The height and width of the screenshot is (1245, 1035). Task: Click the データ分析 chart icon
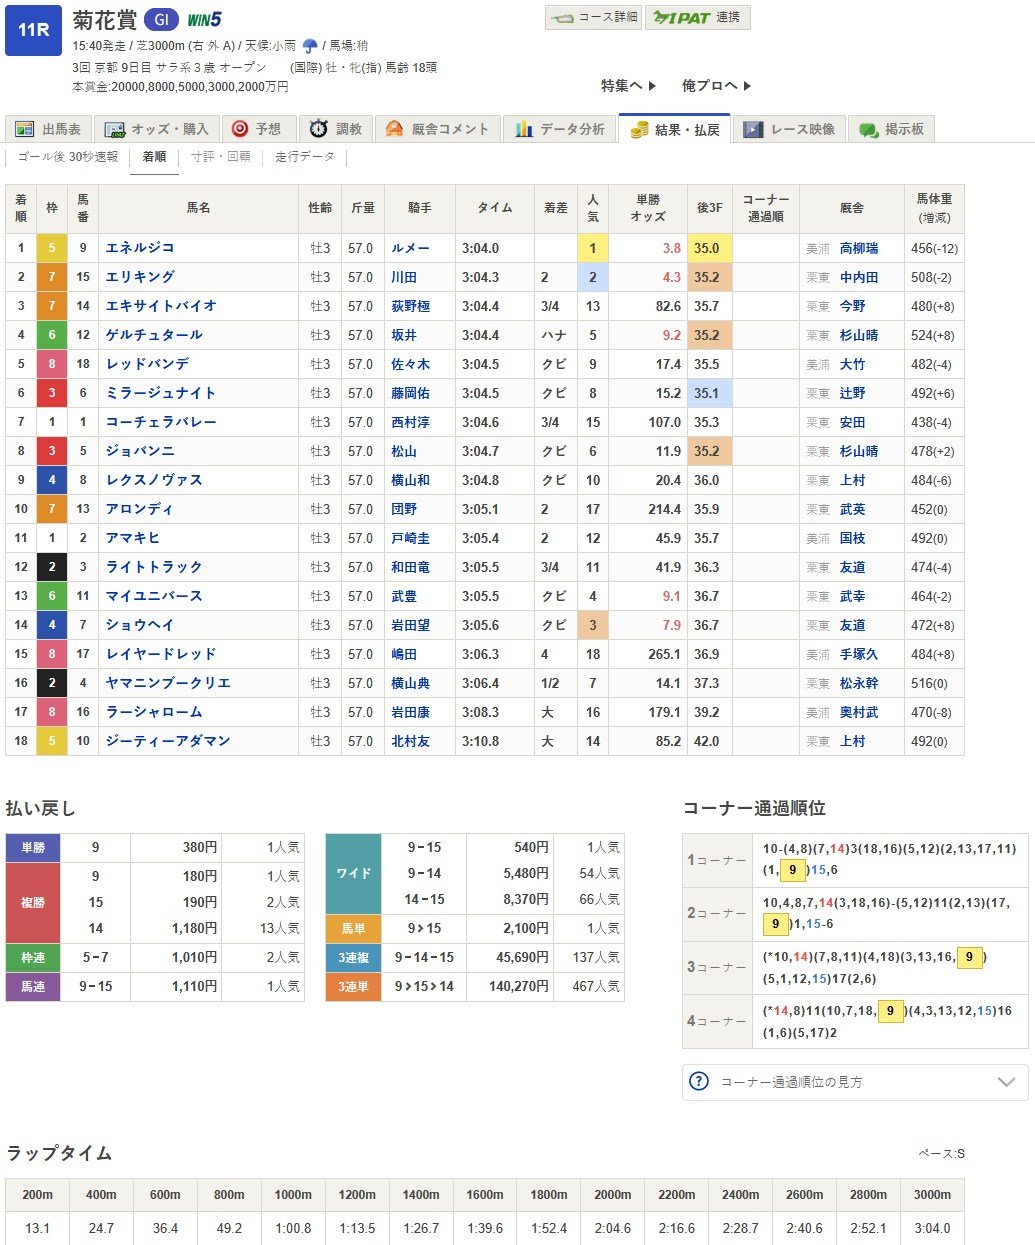[x=523, y=129]
